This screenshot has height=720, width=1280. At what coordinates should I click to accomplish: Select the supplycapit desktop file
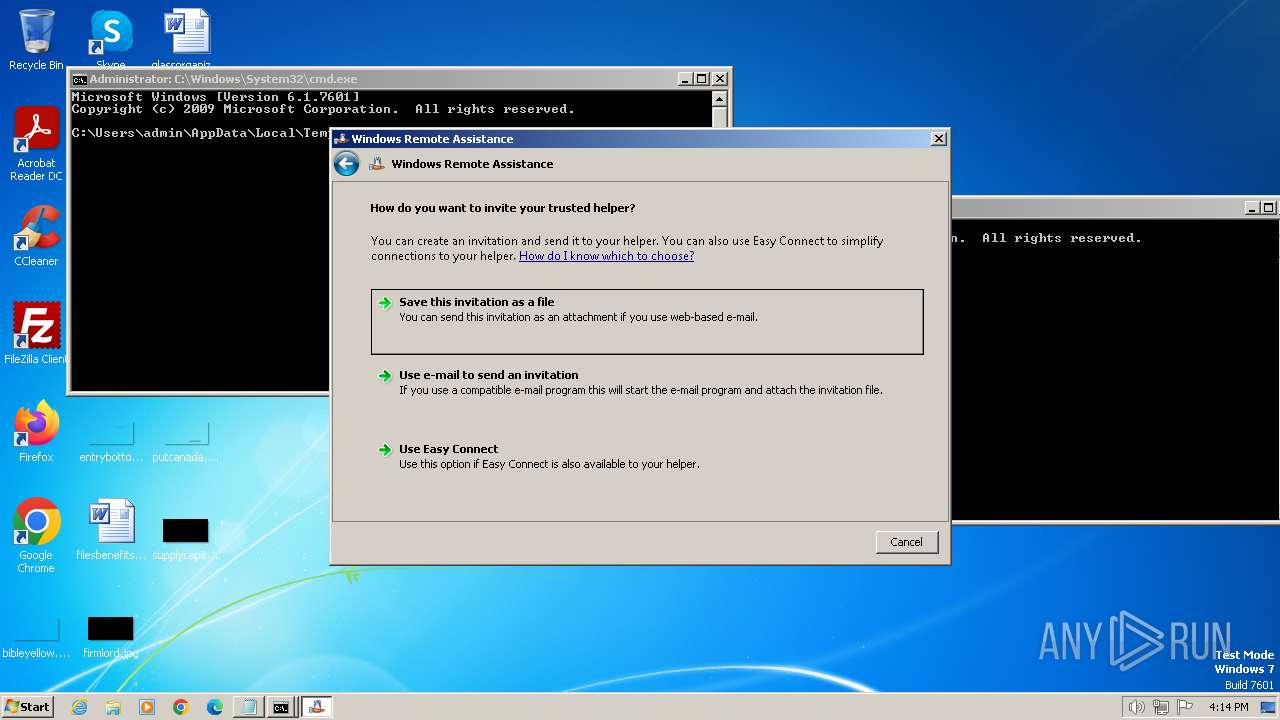tap(185, 537)
